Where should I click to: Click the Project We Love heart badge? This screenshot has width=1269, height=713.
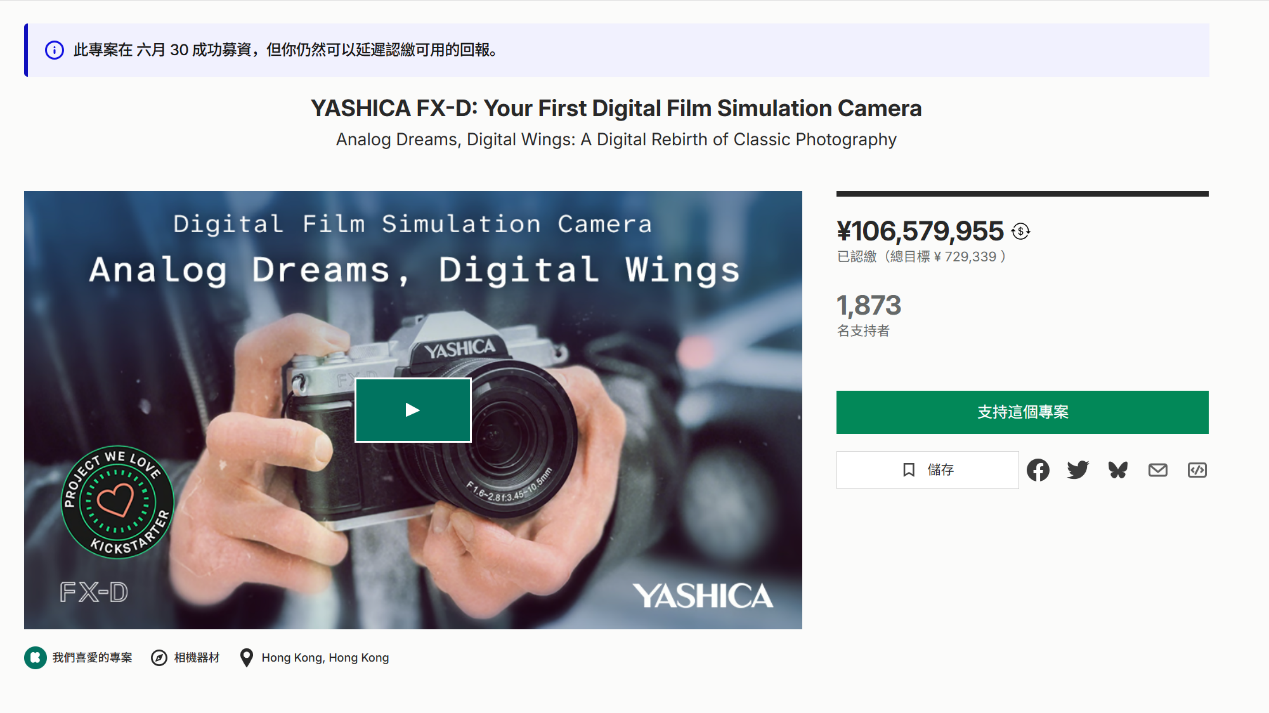pyautogui.click(x=118, y=501)
